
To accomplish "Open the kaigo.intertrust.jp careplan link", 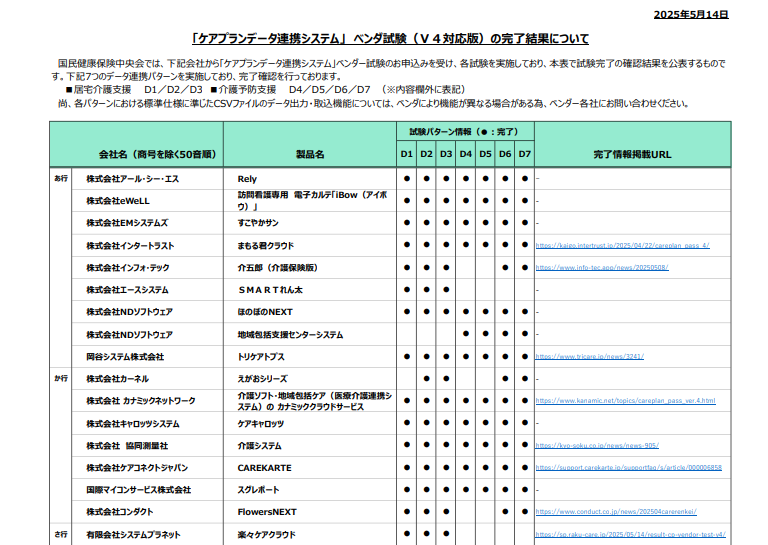I will tap(622, 245).
